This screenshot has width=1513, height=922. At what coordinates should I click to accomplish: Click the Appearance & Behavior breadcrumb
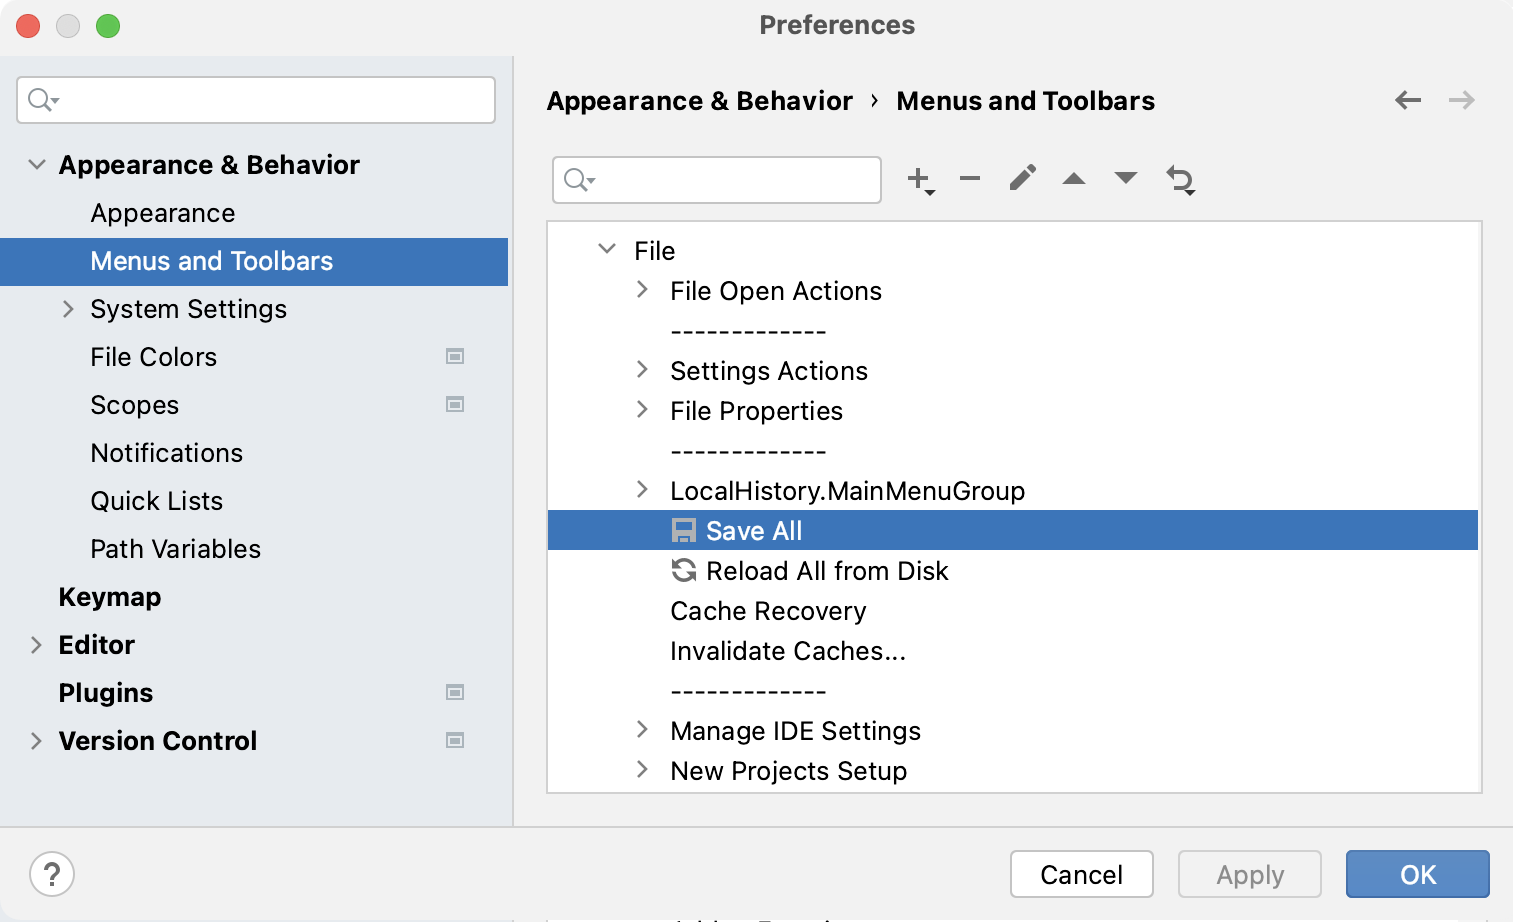[x=699, y=100]
